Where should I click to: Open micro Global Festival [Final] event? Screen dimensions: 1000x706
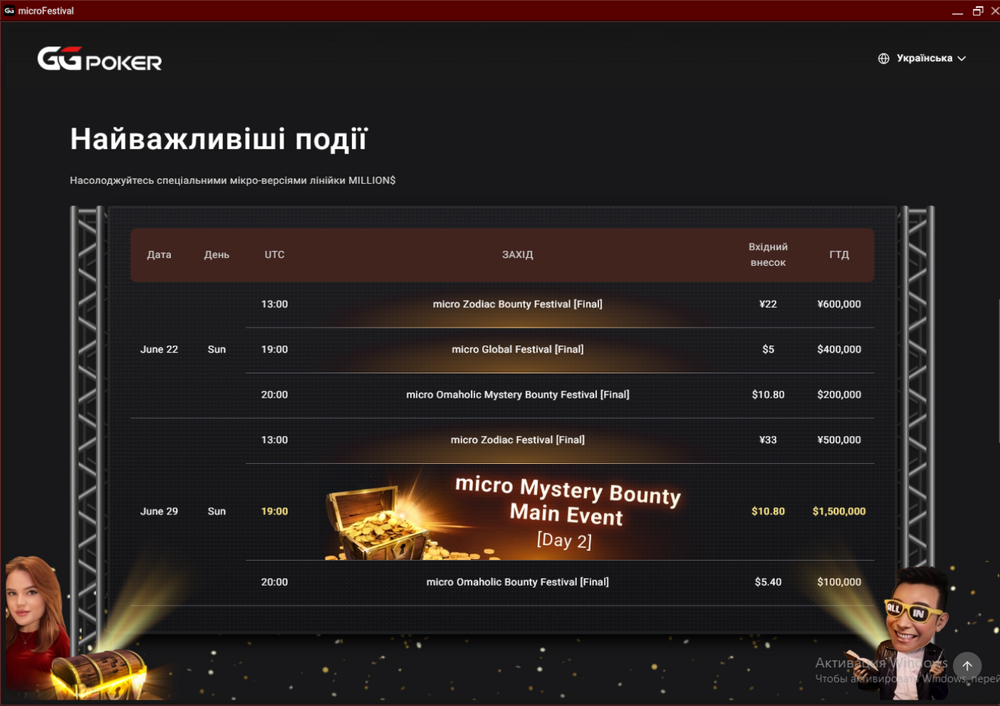click(517, 349)
